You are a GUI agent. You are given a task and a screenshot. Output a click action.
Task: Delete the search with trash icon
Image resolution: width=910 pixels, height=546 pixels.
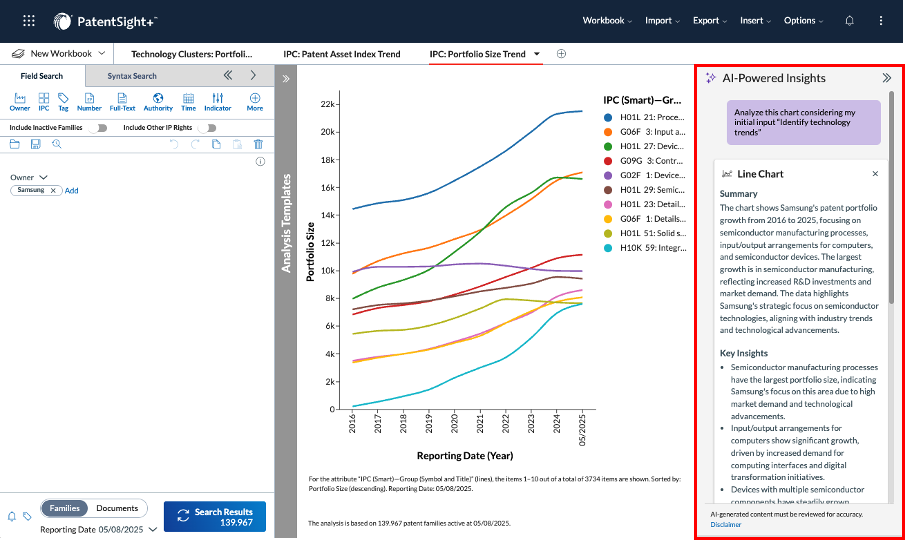pyautogui.click(x=258, y=144)
